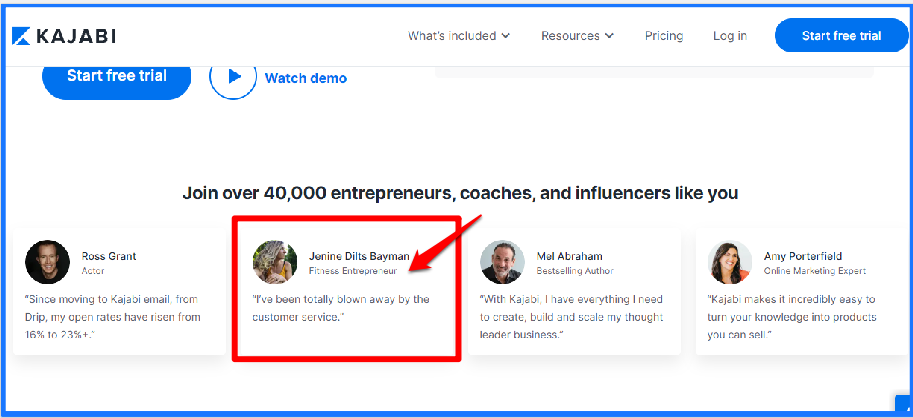The image size is (913, 418).
Task: Select the name Mel Abraham
Action: (569, 256)
